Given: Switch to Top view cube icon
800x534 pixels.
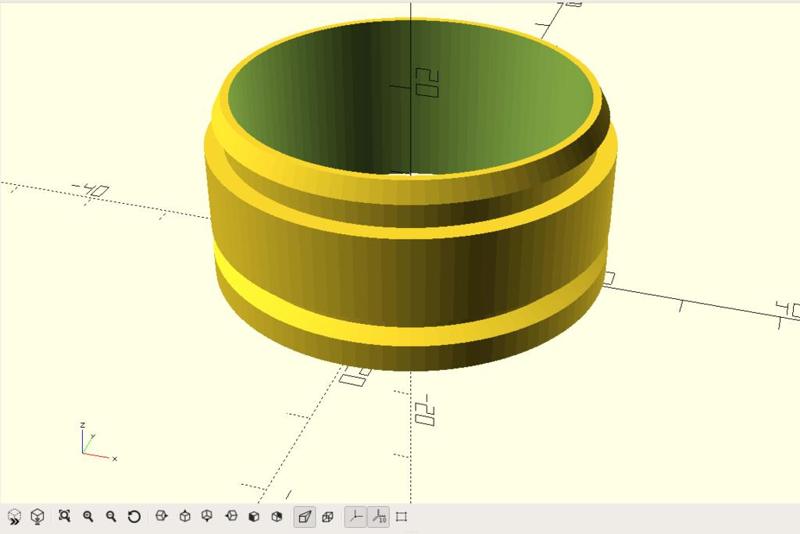Looking at the screenshot, I should pyautogui.click(x=185, y=516).
